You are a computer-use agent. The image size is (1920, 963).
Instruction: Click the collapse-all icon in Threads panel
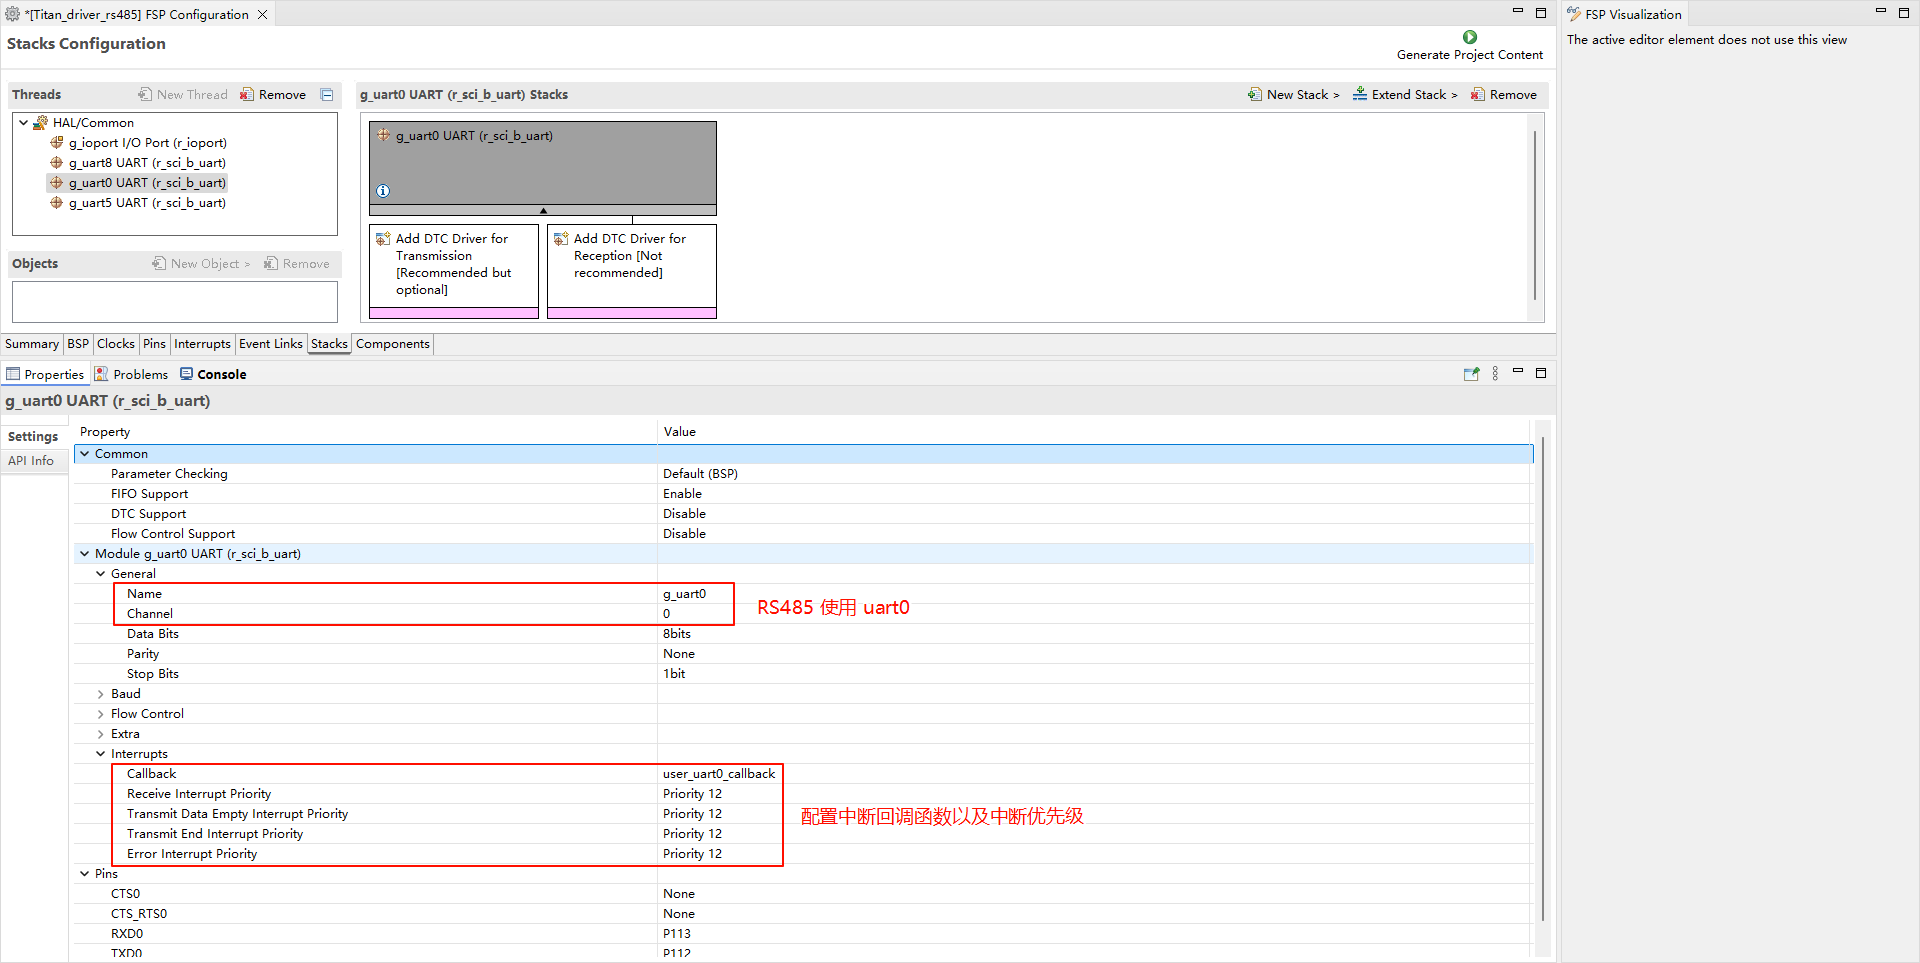tap(327, 95)
